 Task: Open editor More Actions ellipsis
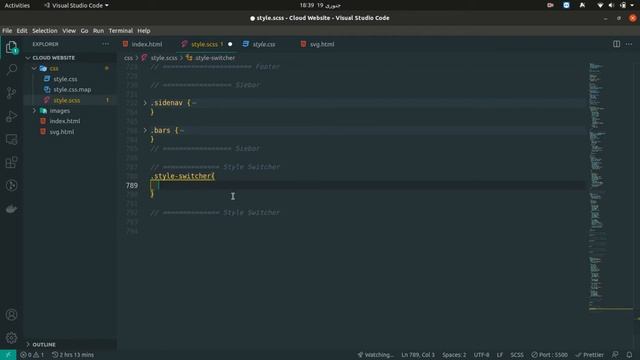[629, 44]
